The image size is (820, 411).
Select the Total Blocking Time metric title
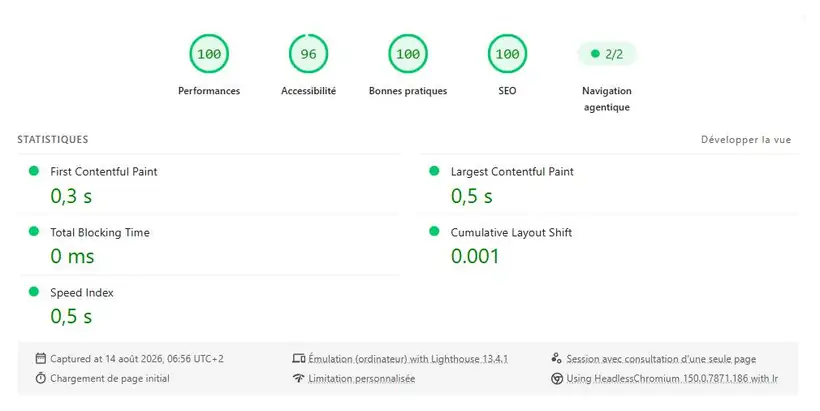pos(100,232)
